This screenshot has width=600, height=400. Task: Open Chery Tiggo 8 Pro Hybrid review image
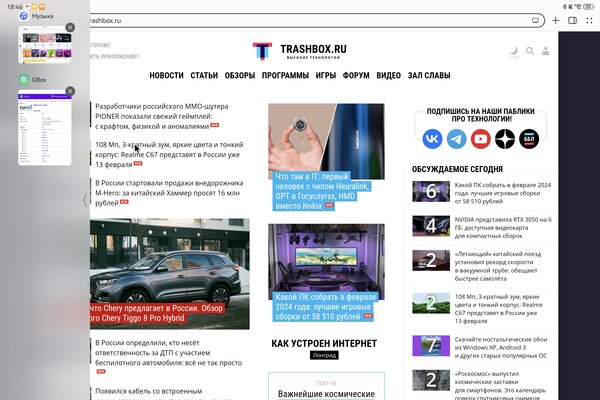click(170, 260)
